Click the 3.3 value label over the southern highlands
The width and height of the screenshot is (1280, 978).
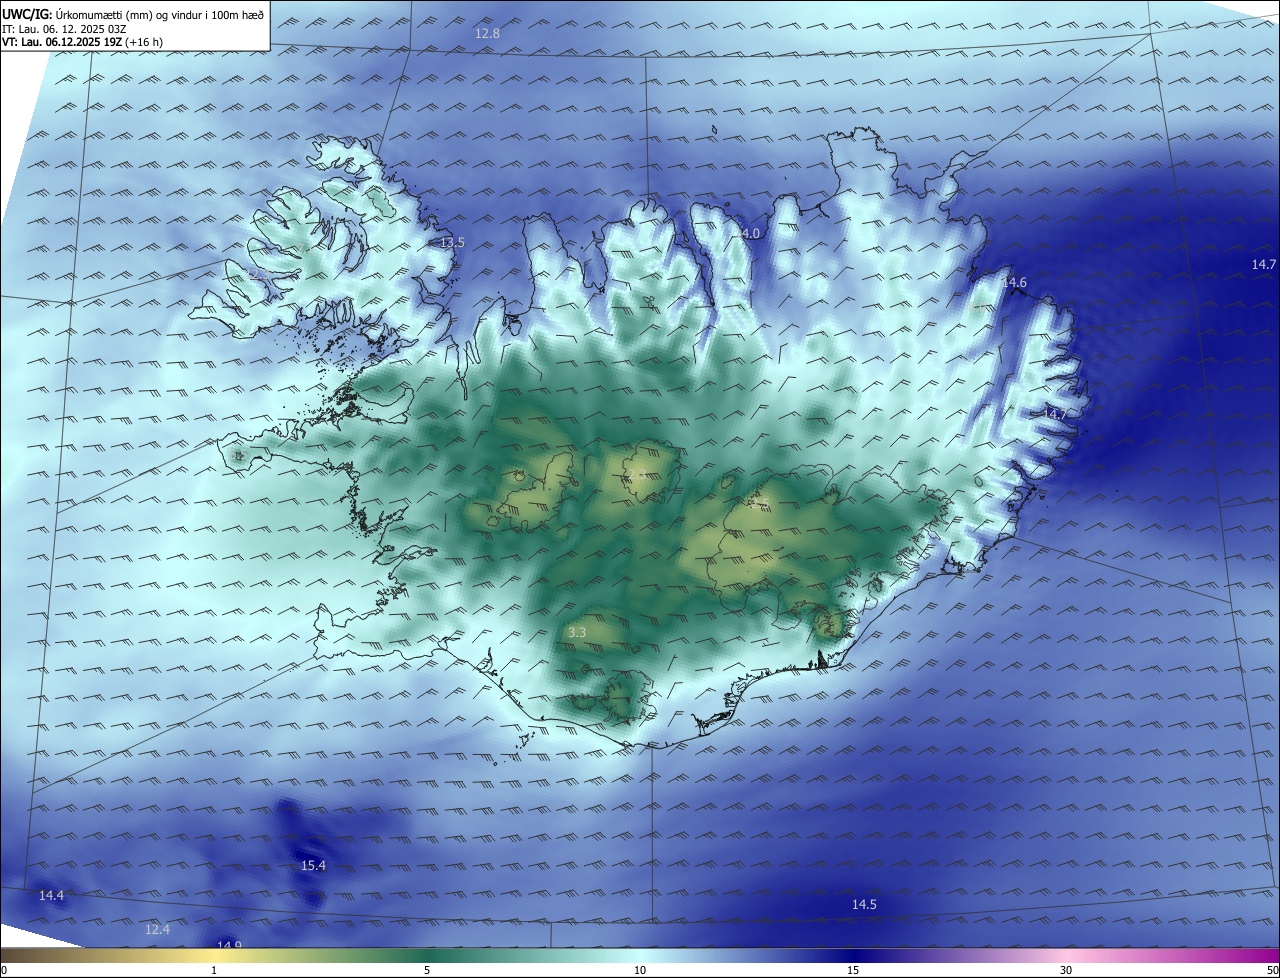(577, 632)
